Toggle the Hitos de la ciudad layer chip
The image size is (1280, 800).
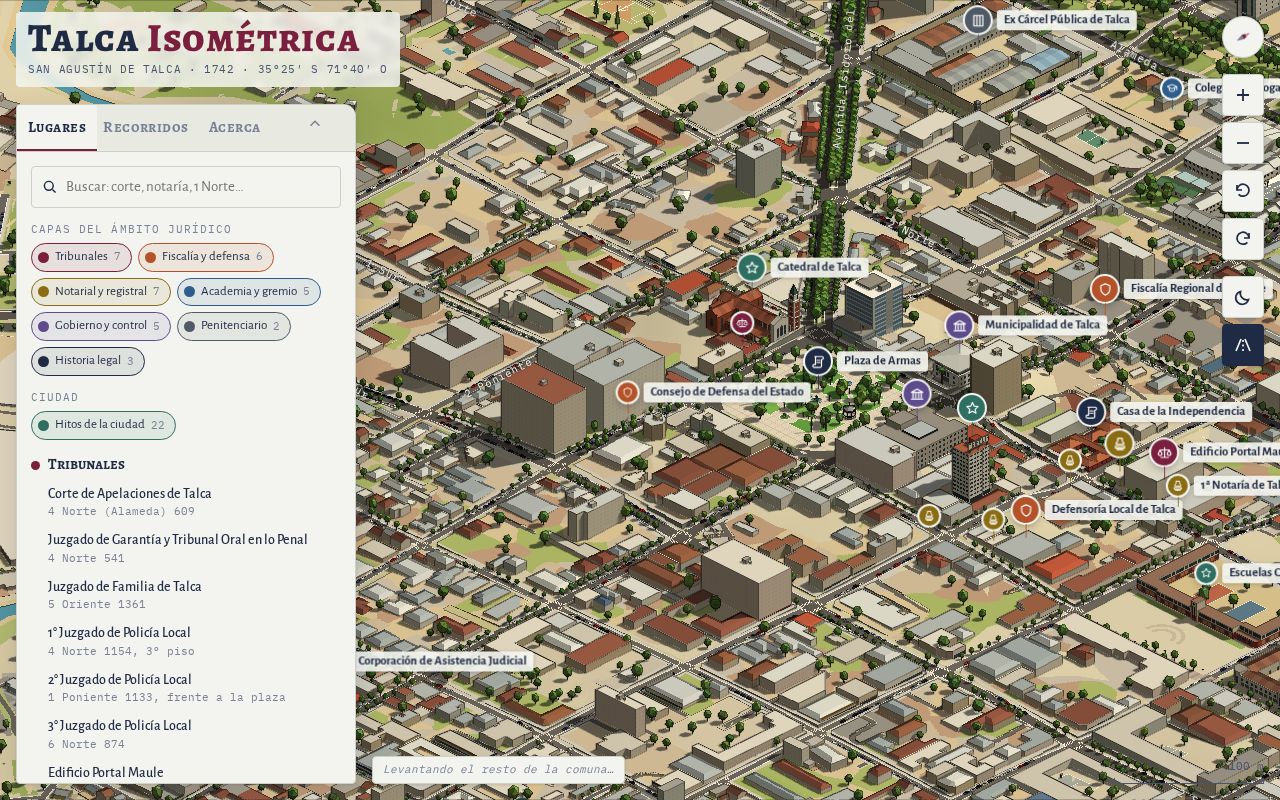(103, 425)
